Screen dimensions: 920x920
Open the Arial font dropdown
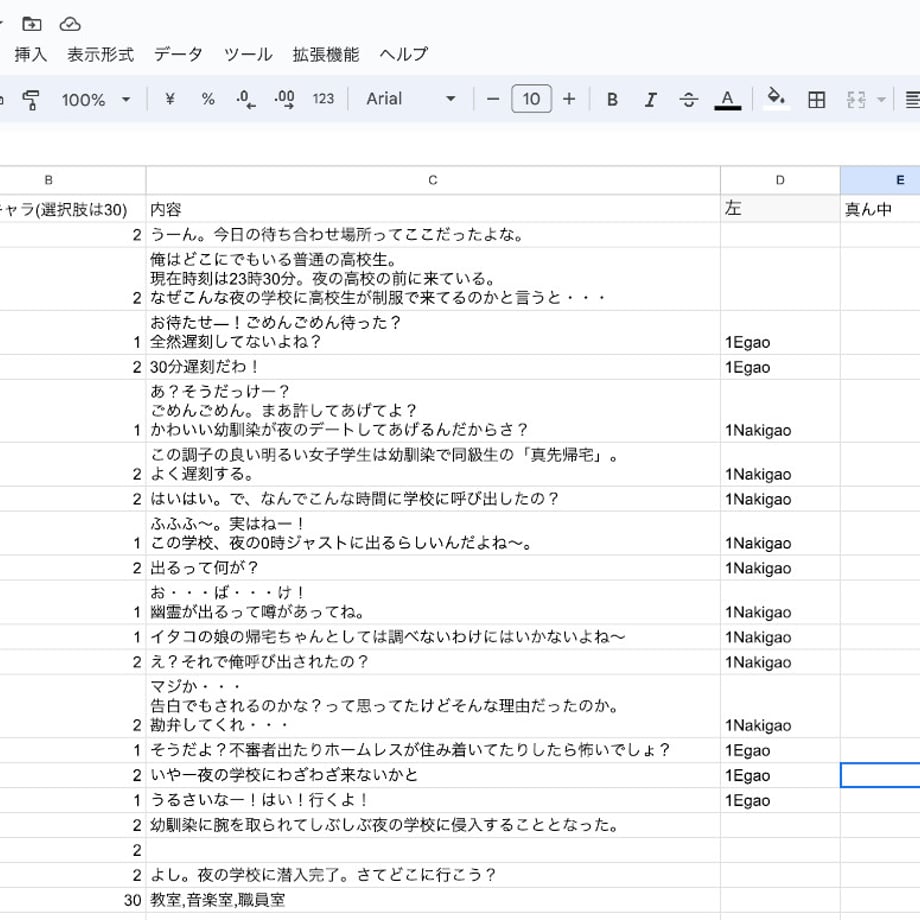[411, 99]
